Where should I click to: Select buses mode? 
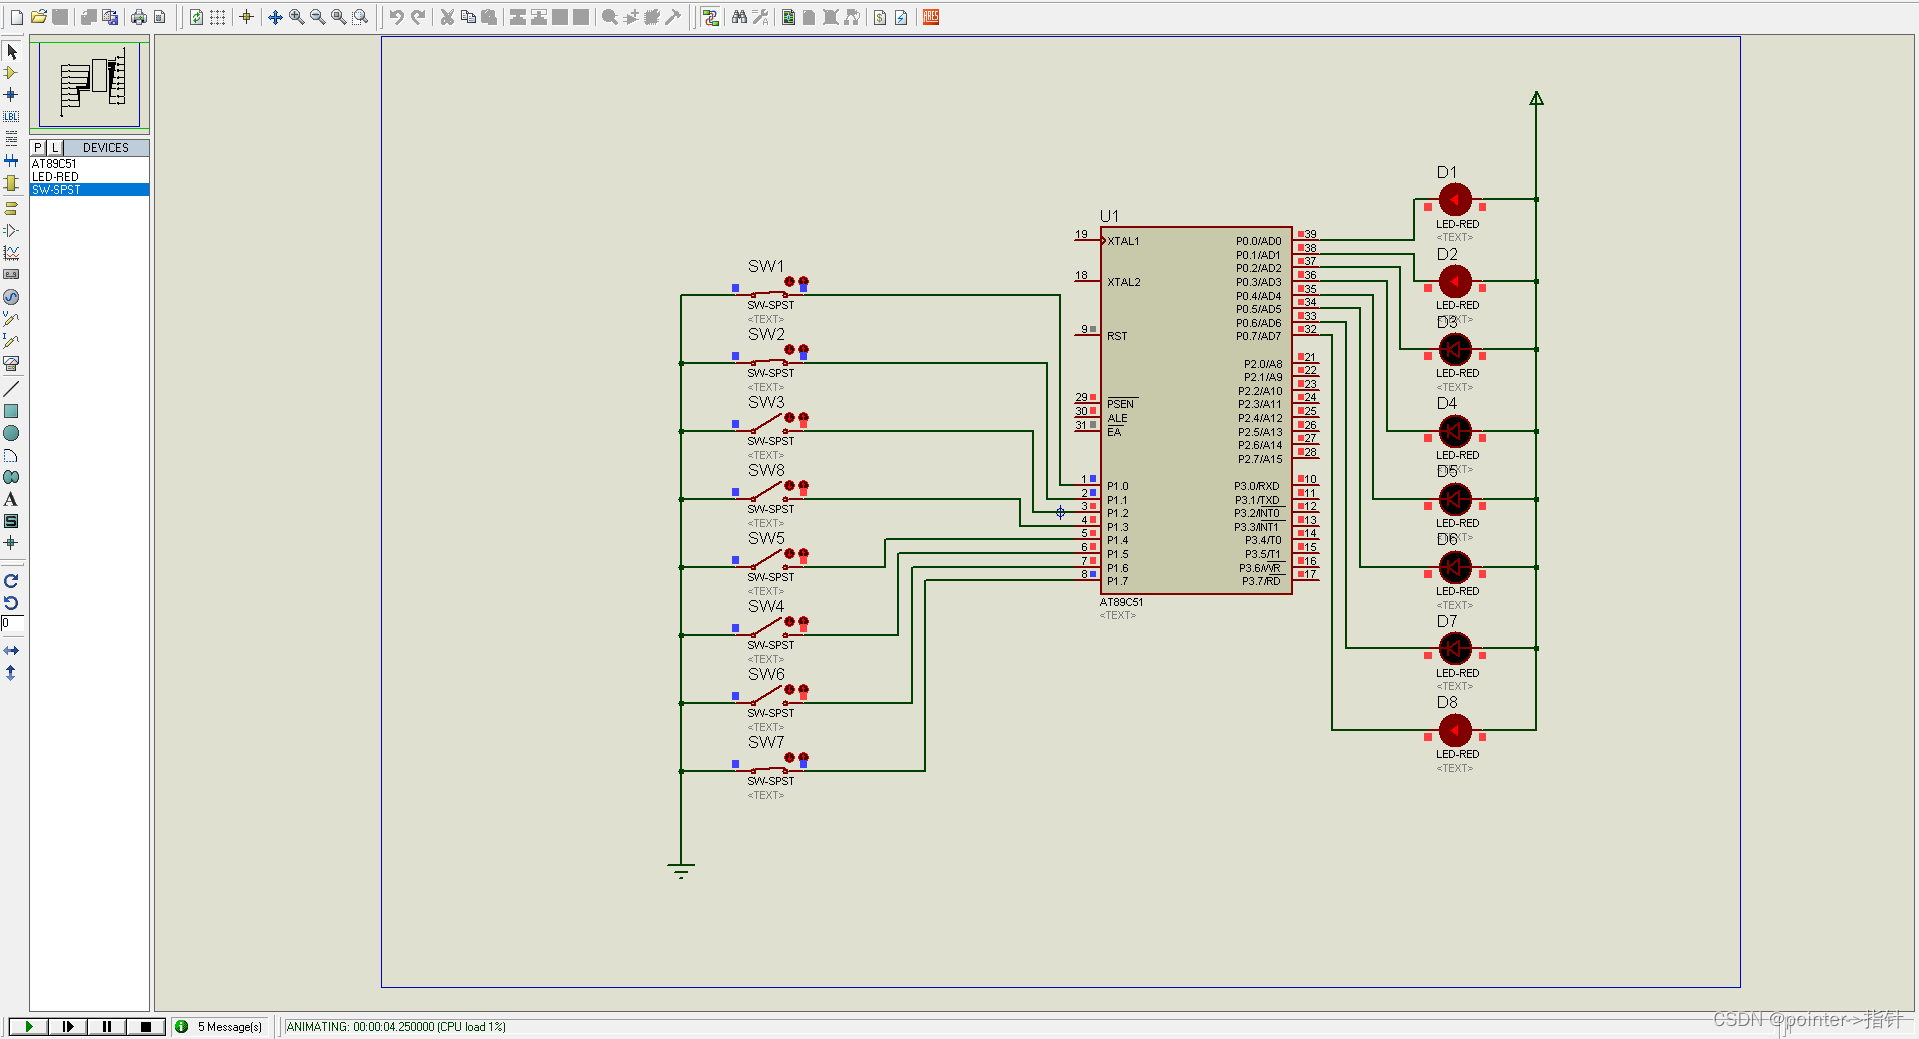(11, 161)
